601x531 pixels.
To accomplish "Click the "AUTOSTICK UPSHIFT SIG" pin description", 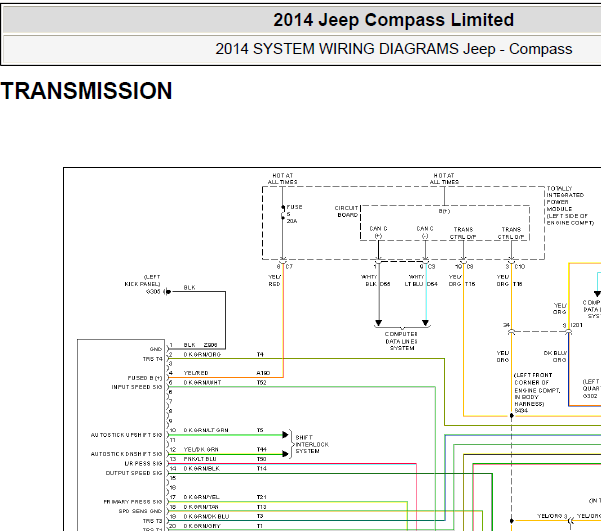I will 126,435.
